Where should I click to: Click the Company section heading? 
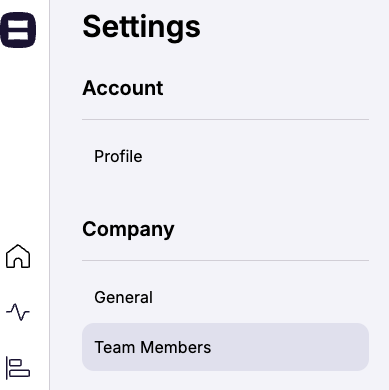click(x=128, y=230)
